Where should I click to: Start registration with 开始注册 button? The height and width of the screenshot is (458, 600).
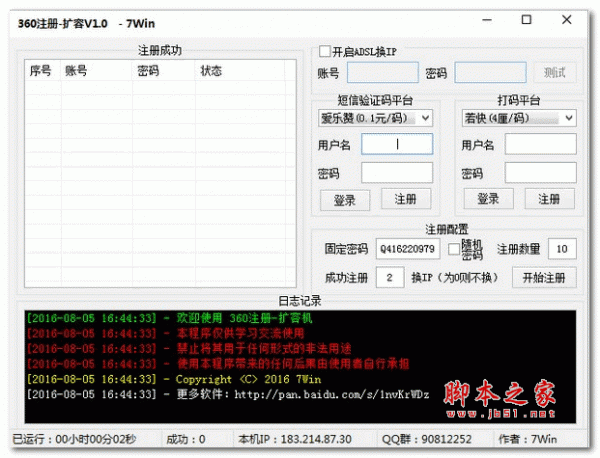(x=544, y=277)
